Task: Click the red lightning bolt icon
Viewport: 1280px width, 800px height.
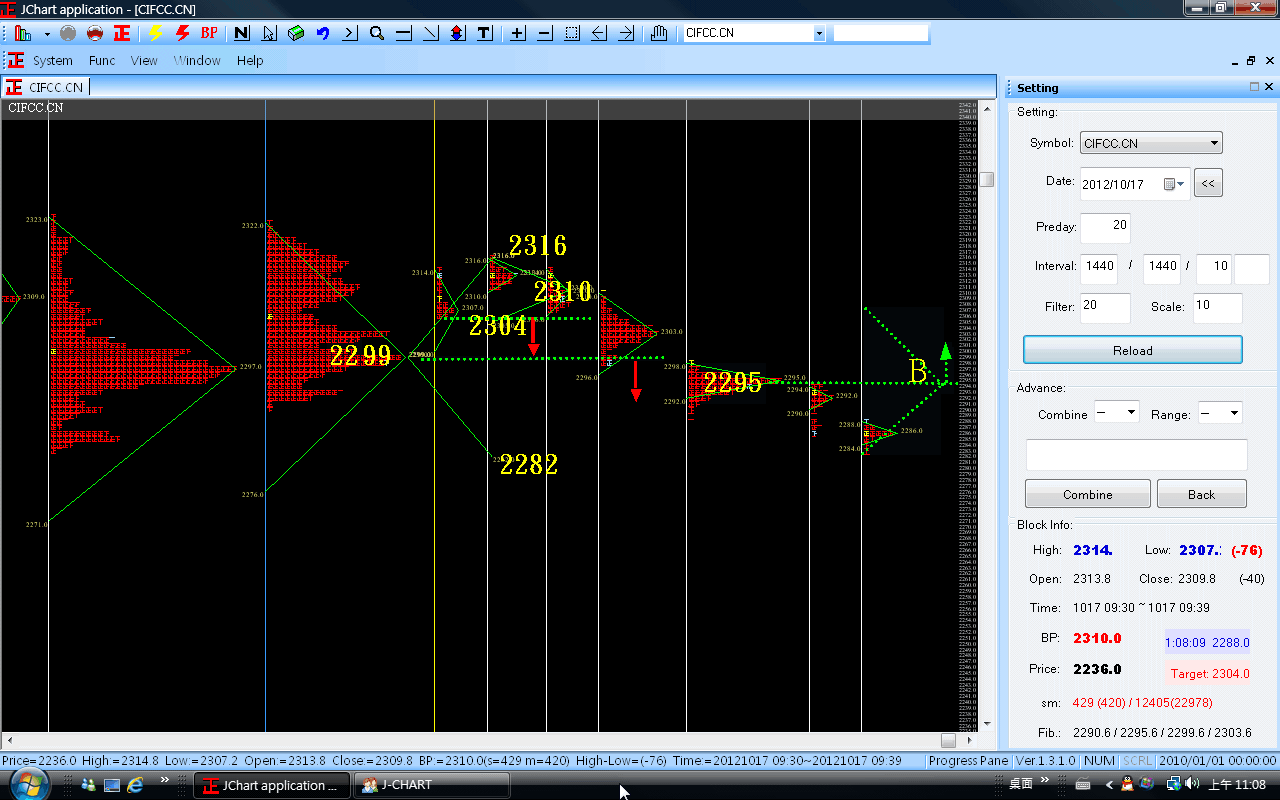Action: 182,33
